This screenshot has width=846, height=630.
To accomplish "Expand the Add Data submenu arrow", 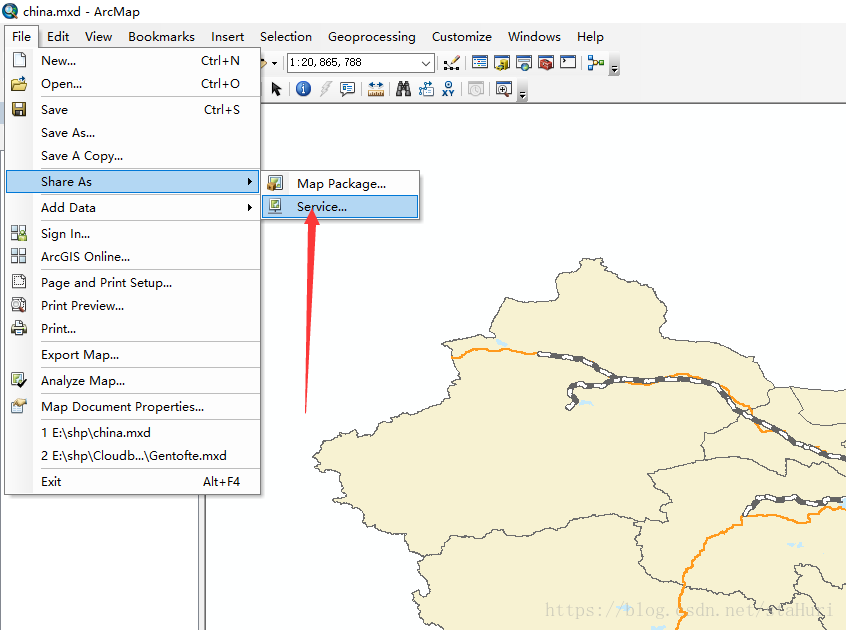I will click(249, 208).
